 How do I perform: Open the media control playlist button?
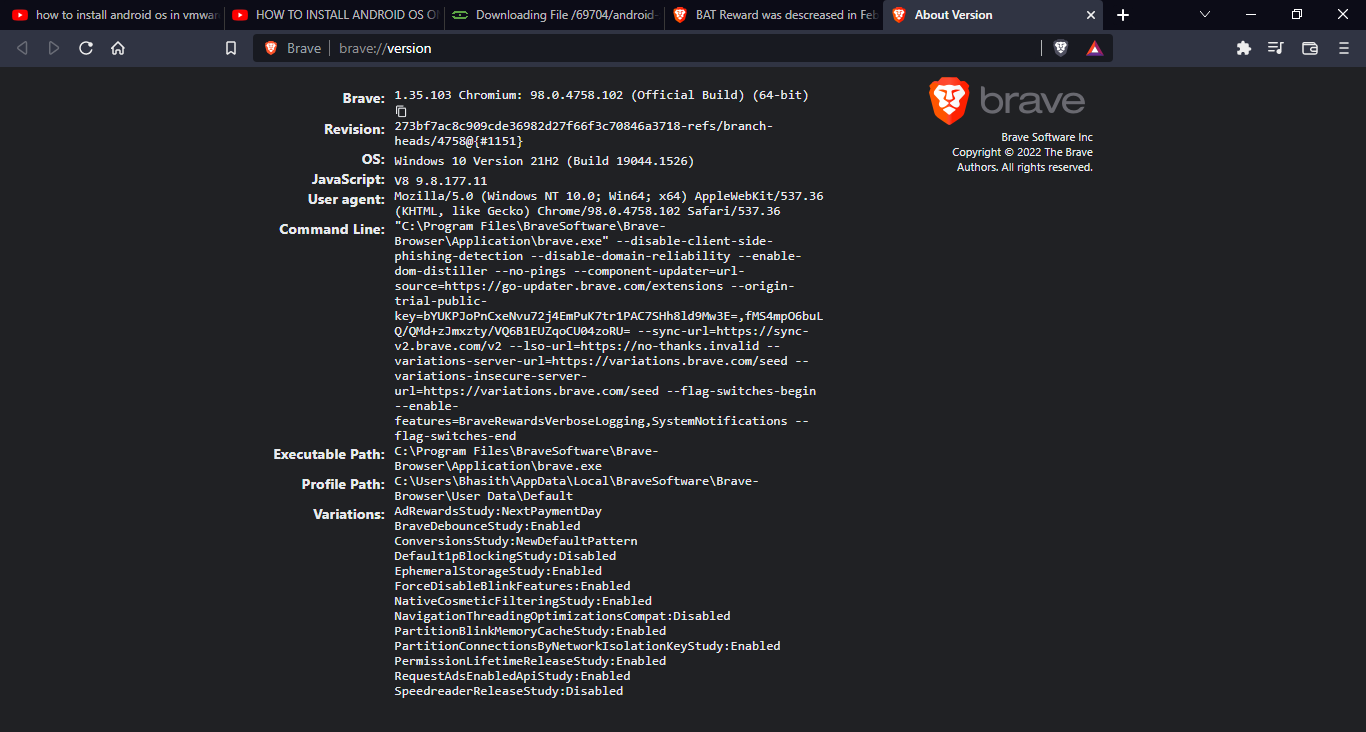coord(1276,48)
